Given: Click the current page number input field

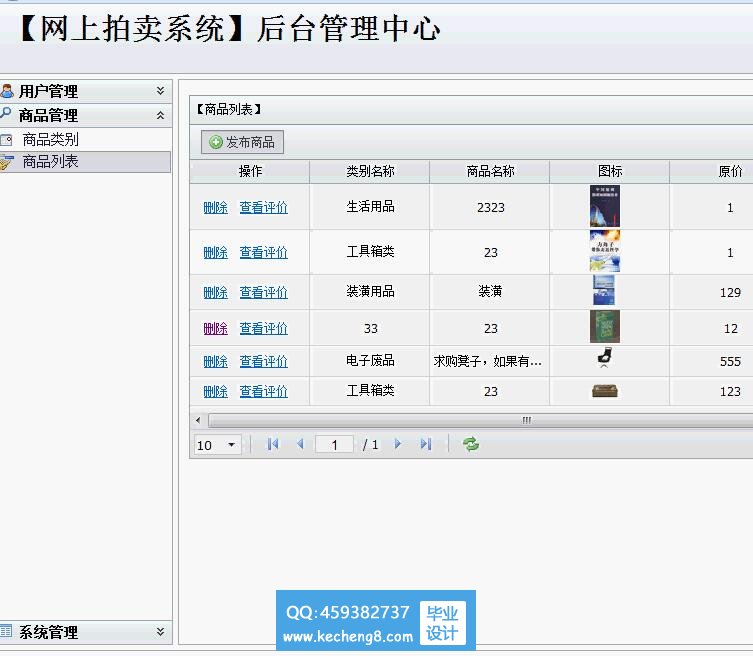Looking at the screenshot, I should 334,444.
